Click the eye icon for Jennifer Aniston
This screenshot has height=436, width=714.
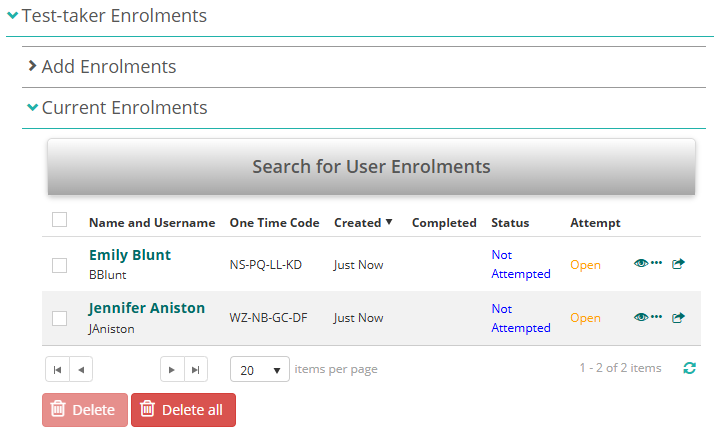click(641, 318)
